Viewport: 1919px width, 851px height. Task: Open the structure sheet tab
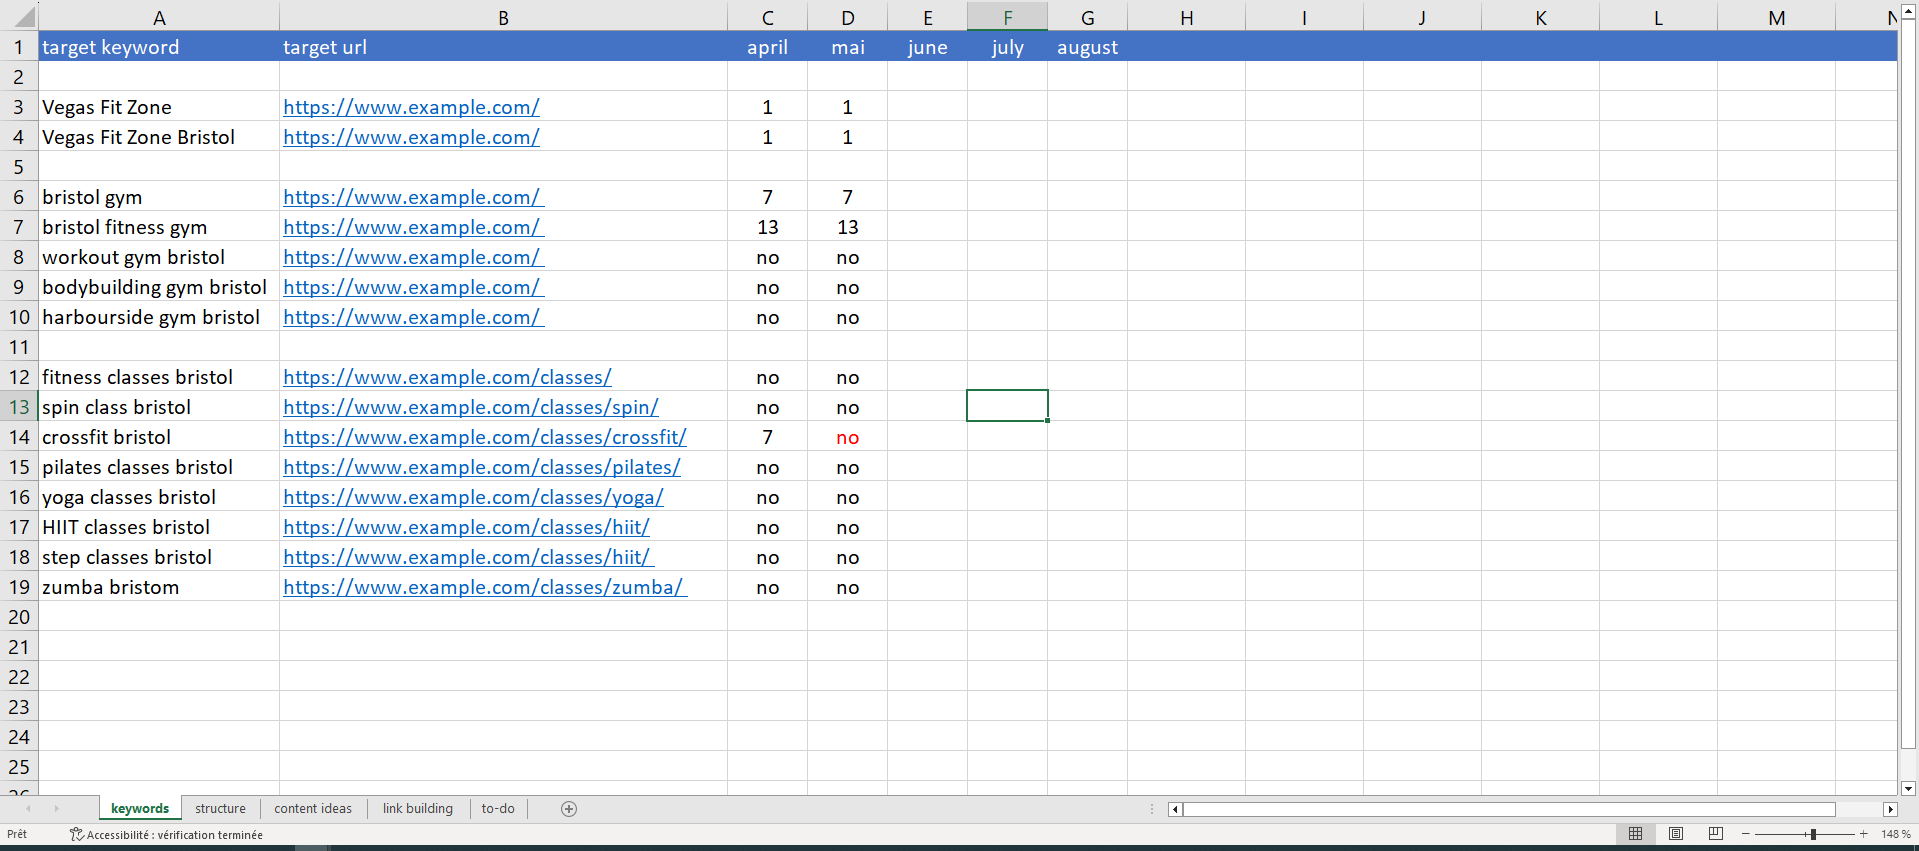[220, 809]
